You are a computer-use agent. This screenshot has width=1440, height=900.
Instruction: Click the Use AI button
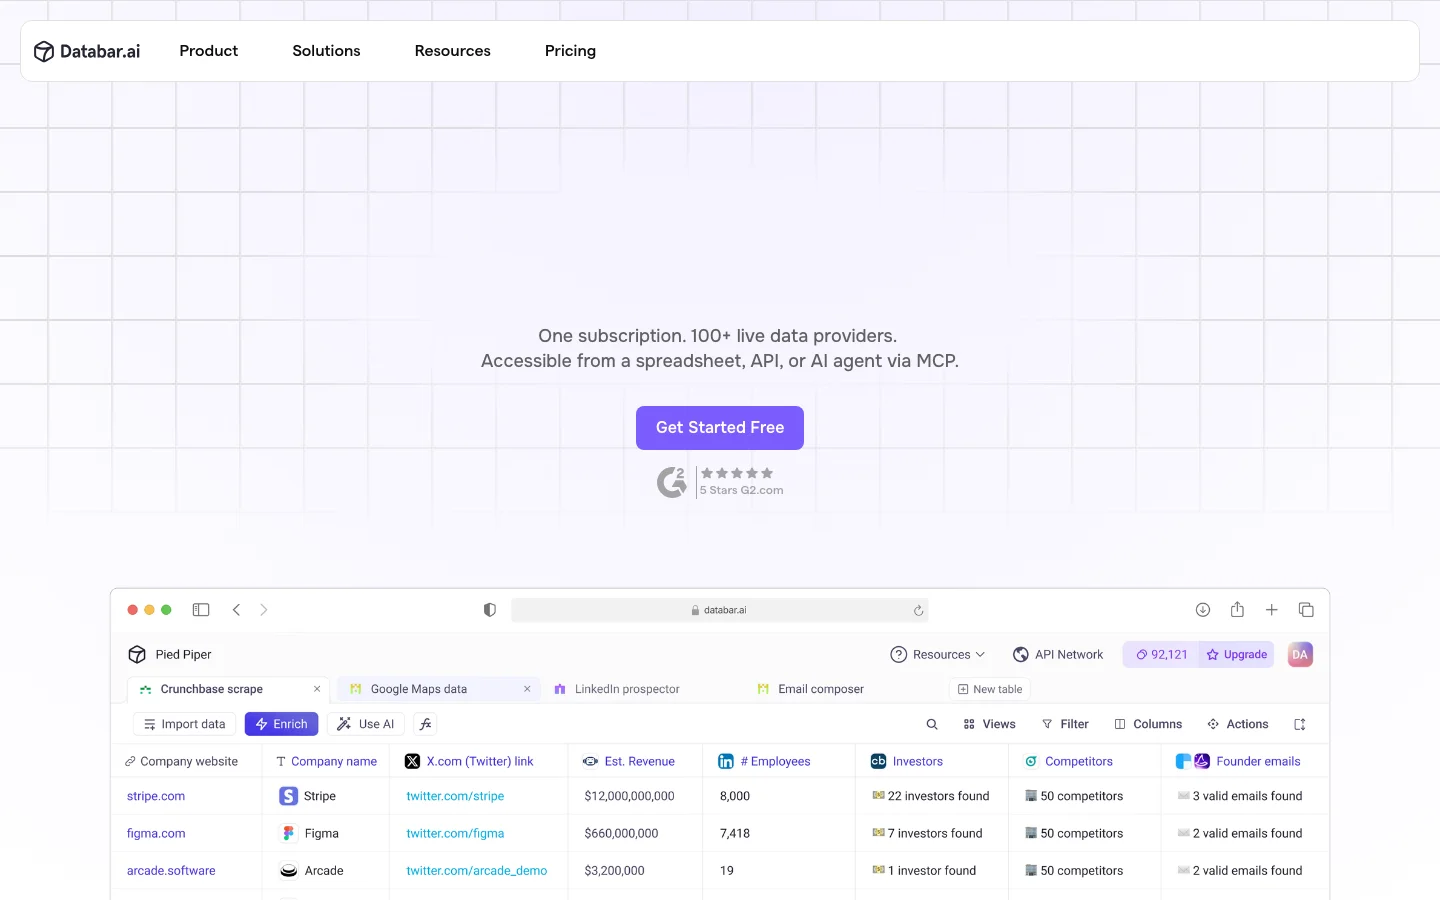click(x=366, y=724)
